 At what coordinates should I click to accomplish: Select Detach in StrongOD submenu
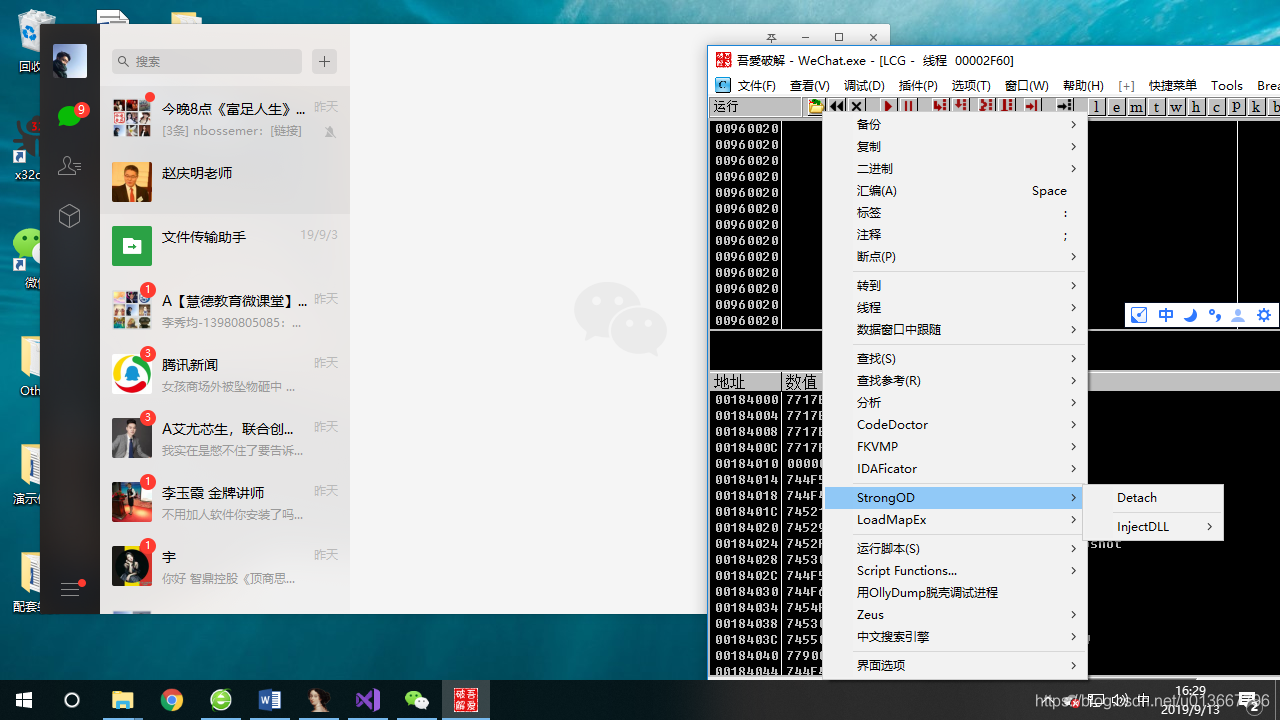(1153, 498)
